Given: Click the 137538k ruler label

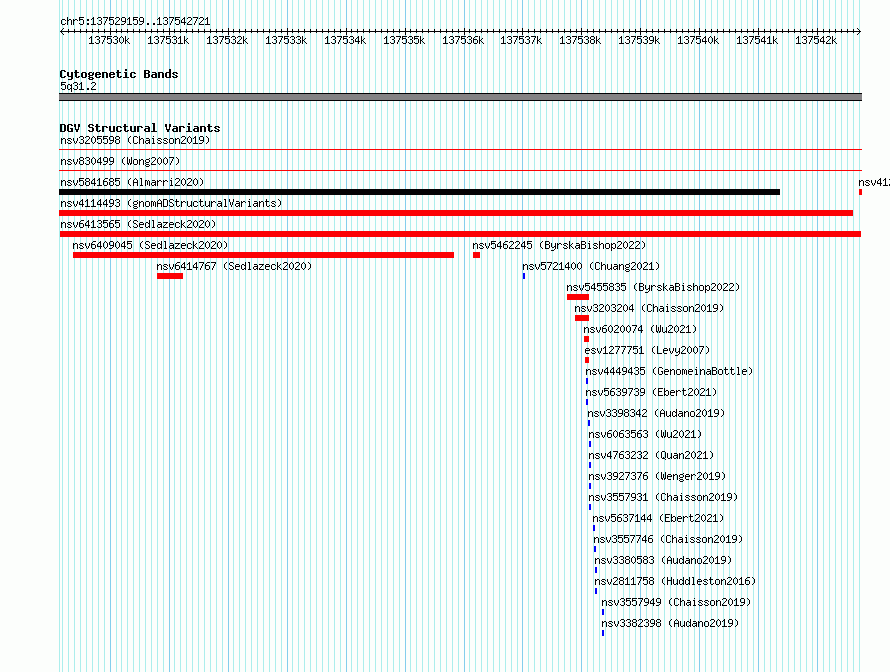Looking at the screenshot, I should point(580,40).
